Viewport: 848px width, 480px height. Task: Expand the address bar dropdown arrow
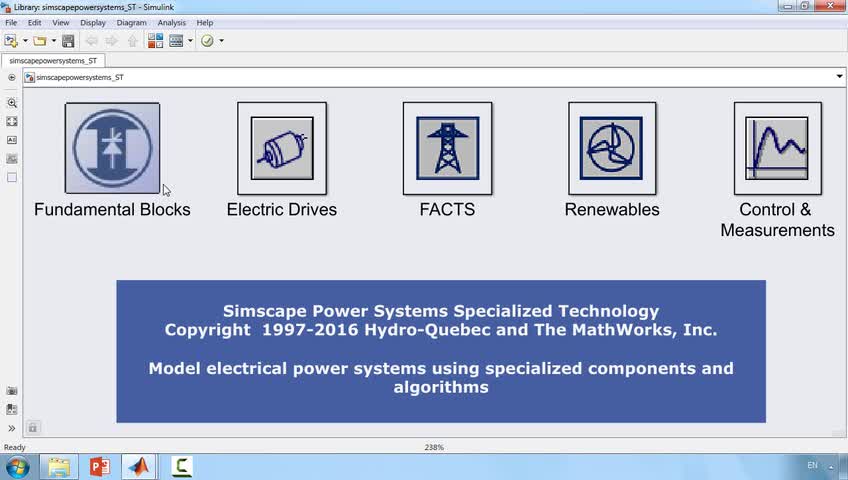pos(839,77)
